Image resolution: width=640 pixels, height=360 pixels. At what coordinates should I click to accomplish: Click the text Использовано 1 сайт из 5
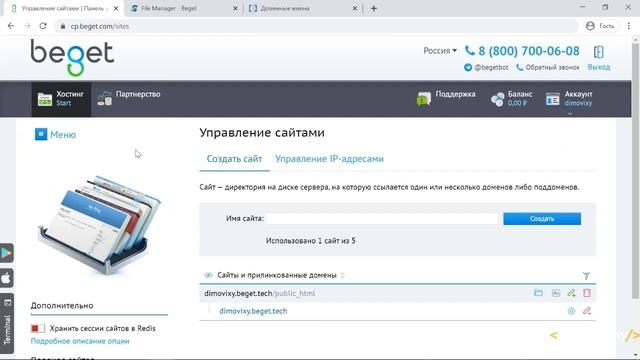(310, 241)
